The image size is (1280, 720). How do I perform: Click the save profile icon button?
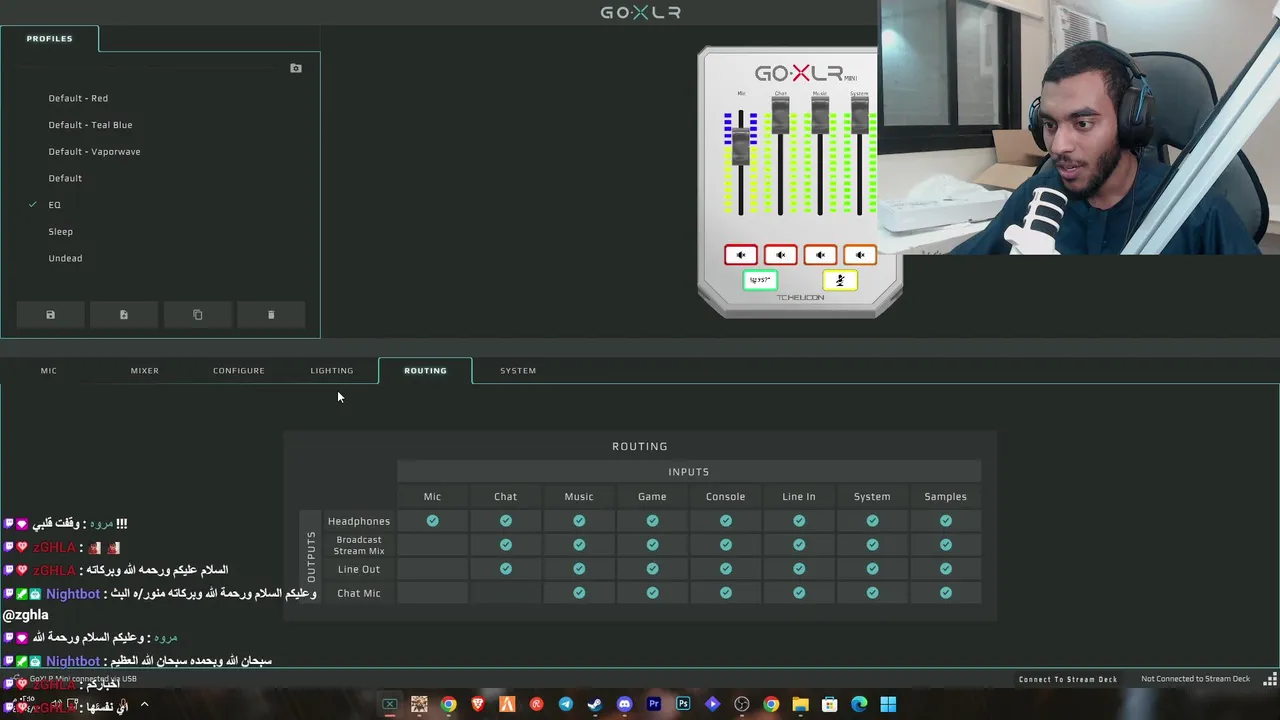[x=50, y=315]
